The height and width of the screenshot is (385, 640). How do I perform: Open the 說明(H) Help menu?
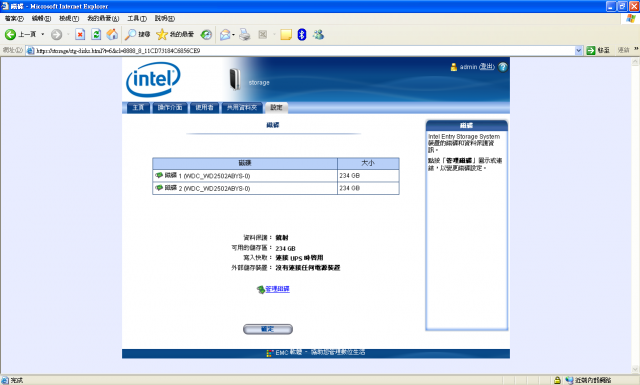(x=164, y=18)
